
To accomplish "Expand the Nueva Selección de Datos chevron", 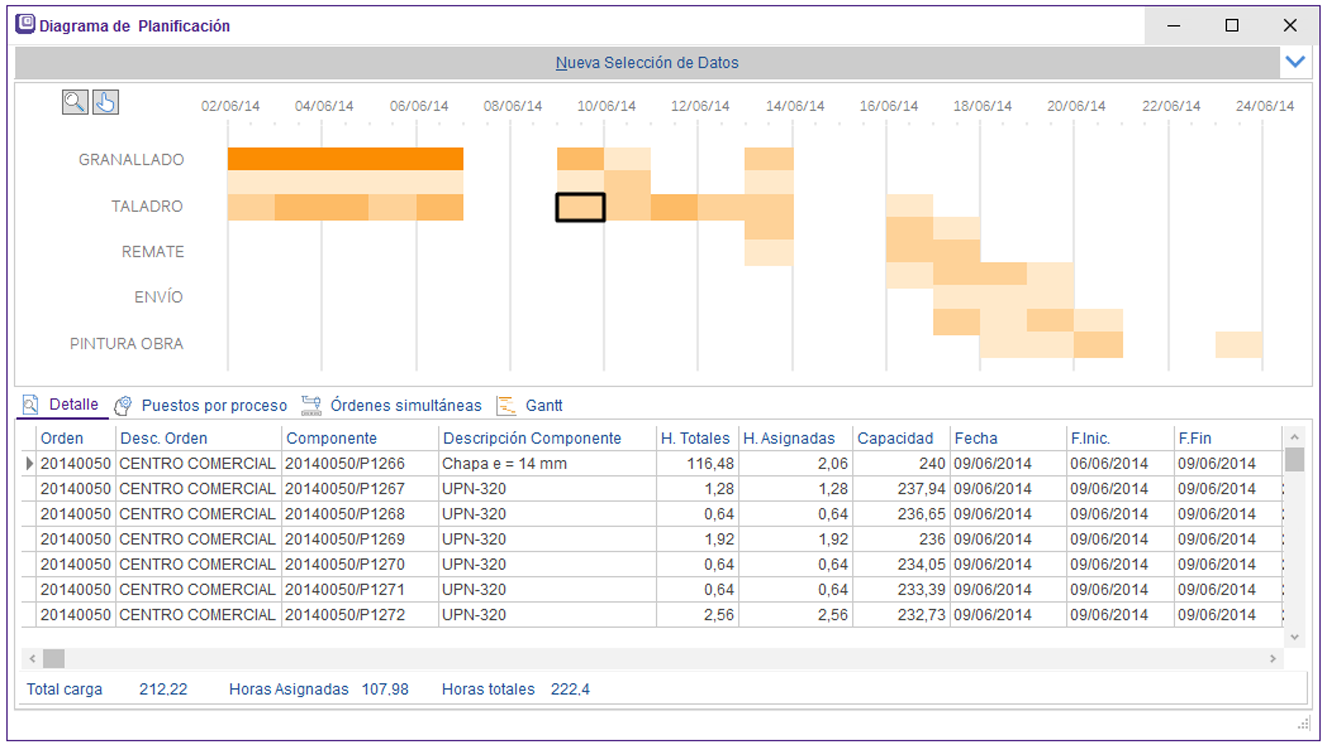I will point(1295,62).
